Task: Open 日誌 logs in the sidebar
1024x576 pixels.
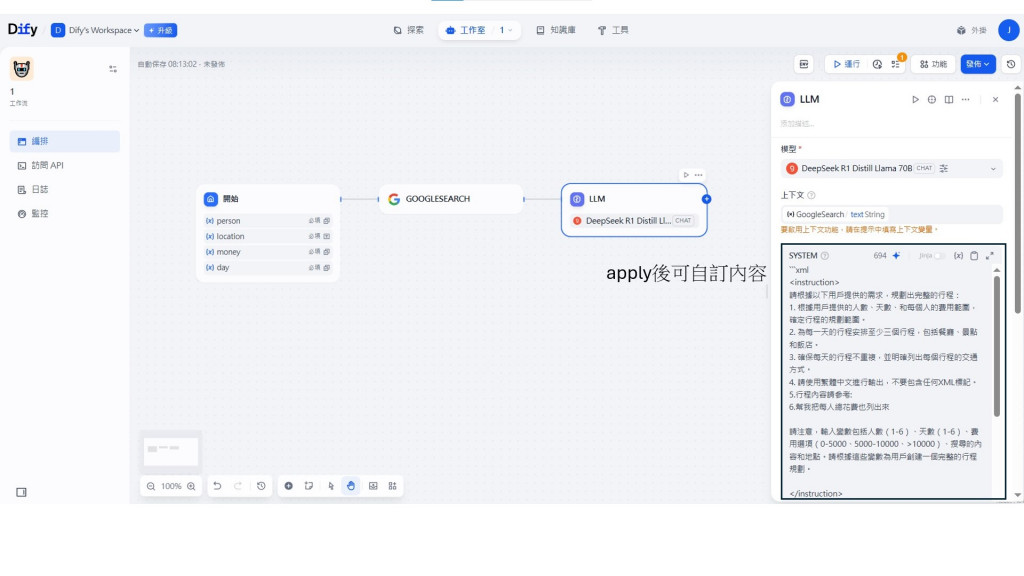Action: pos(65,189)
